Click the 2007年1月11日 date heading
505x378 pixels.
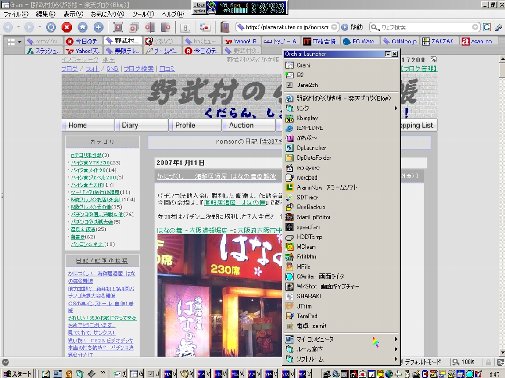pyautogui.click(x=180, y=163)
